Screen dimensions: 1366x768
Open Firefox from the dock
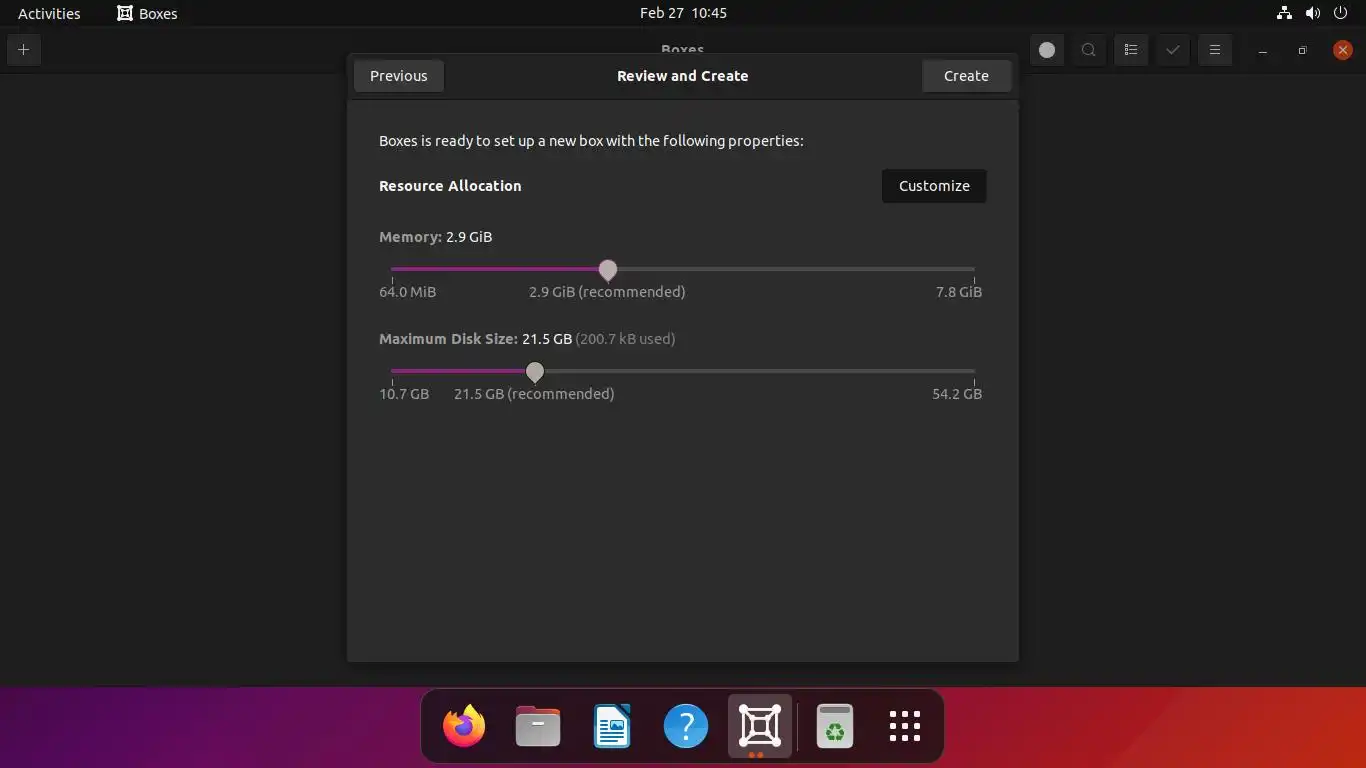click(464, 726)
